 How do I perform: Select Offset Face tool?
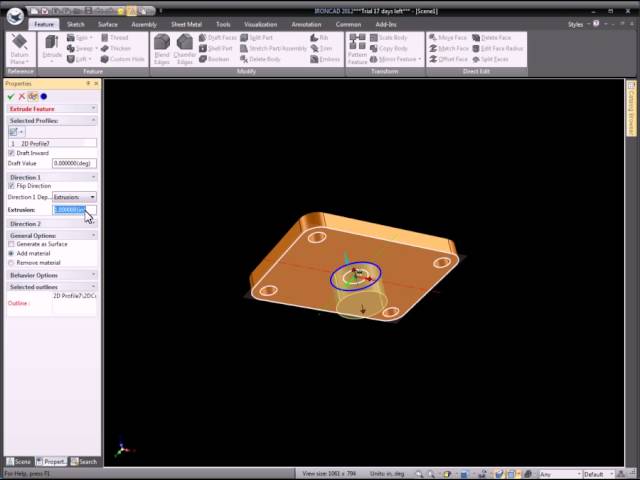click(x=448, y=59)
